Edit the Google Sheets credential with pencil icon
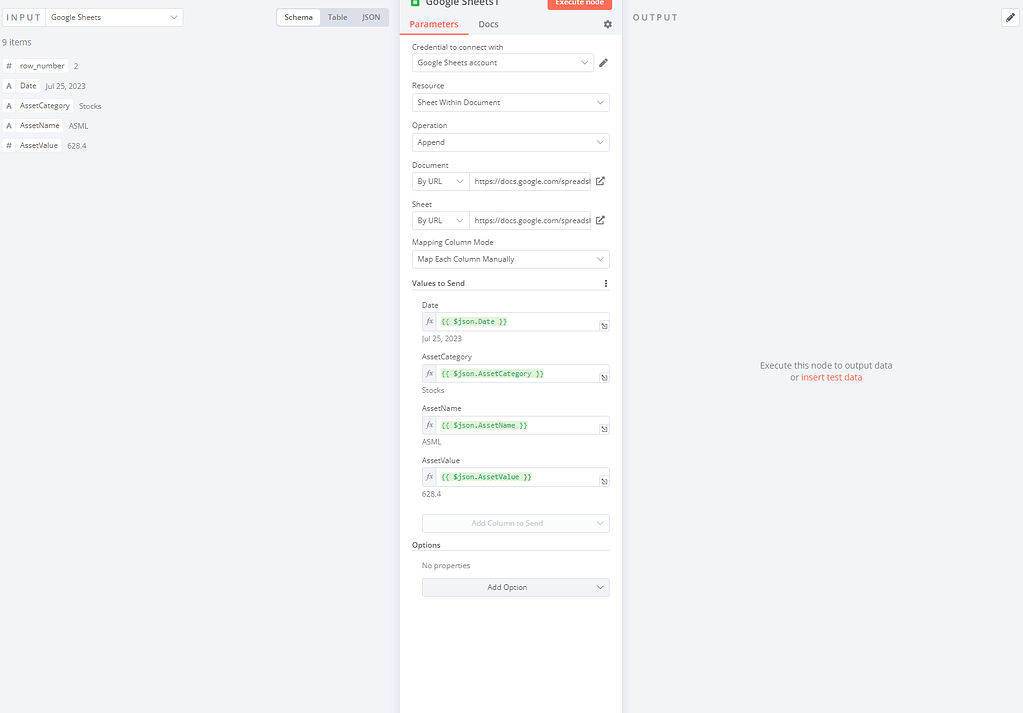The width and height of the screenshot is (1023, 713). coord(603,62)
